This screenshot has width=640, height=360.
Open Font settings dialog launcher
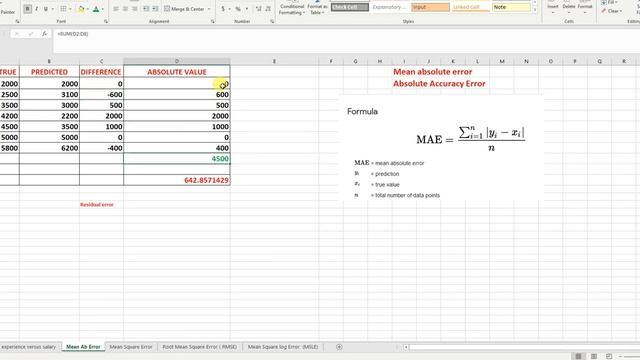point(106,21)
